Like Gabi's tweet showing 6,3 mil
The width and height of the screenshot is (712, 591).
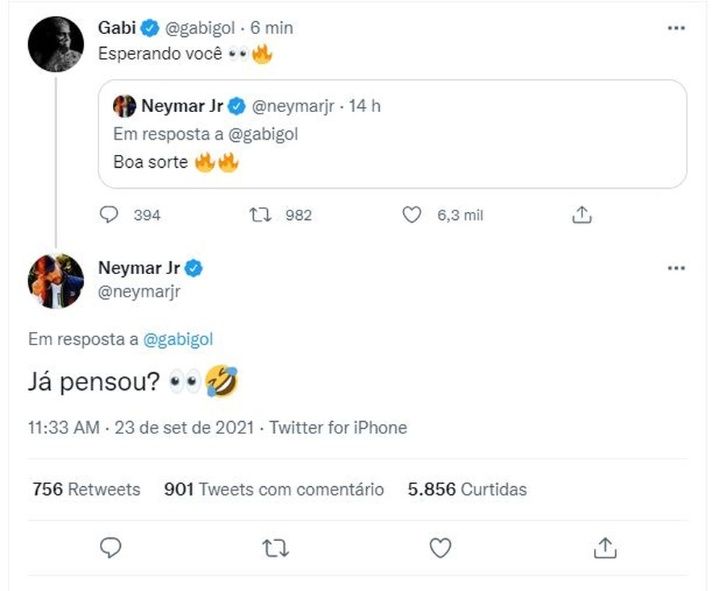pyautogui.click(x=411, y=214)
